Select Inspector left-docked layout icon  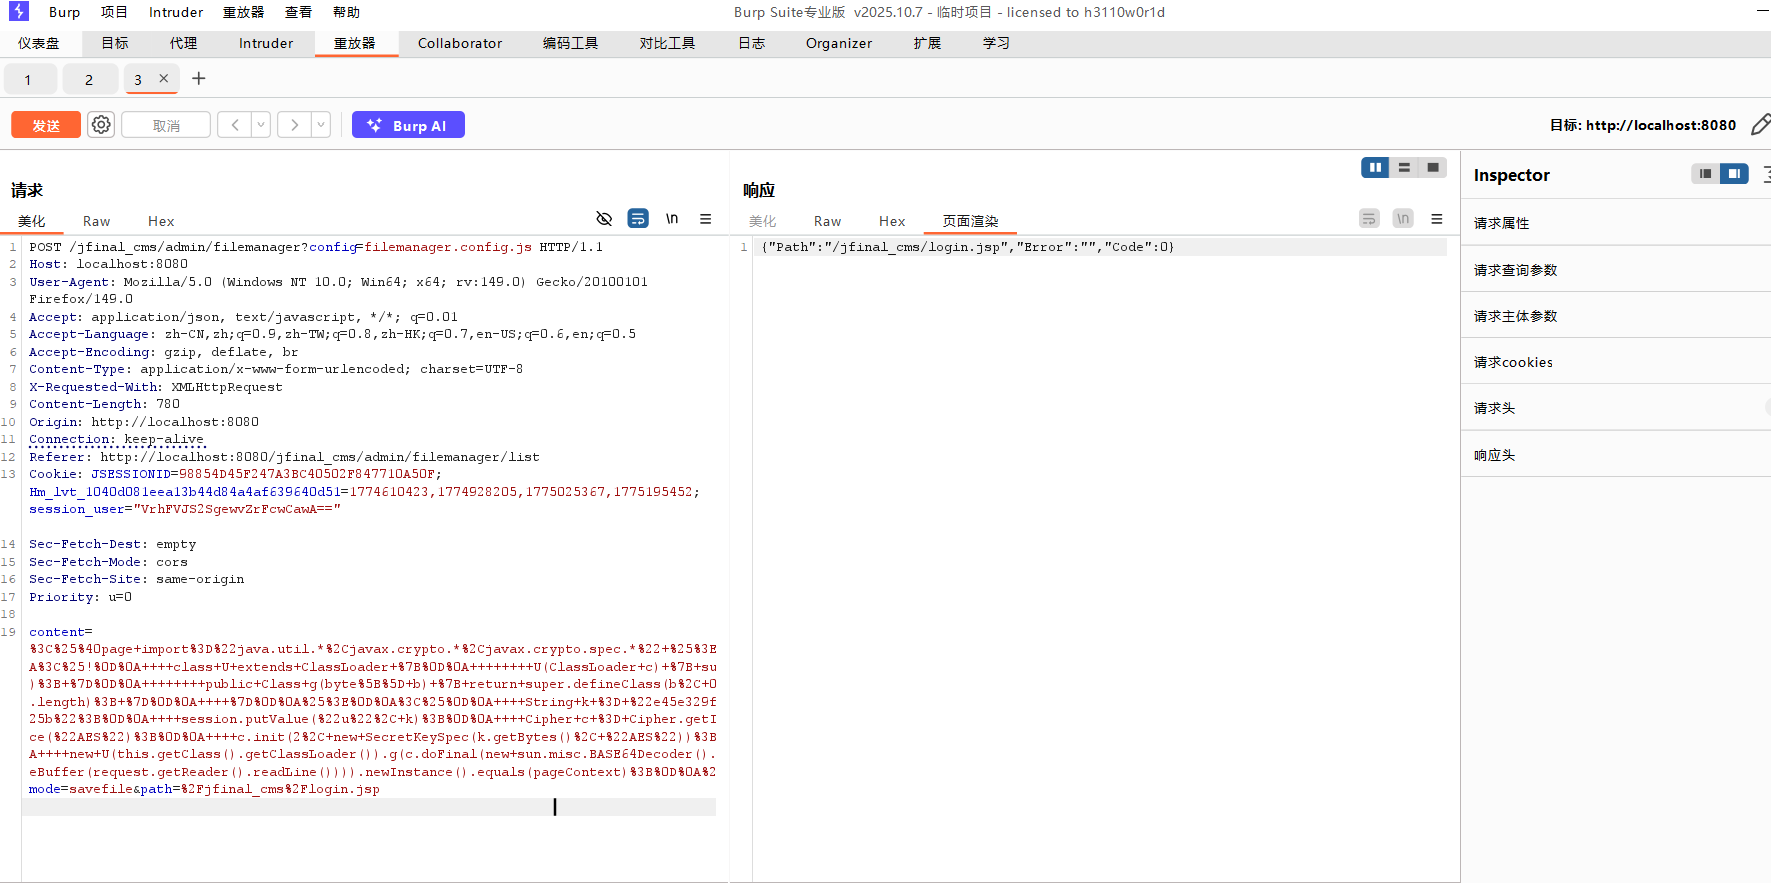pyautogui.click(x=1706, y=174)
